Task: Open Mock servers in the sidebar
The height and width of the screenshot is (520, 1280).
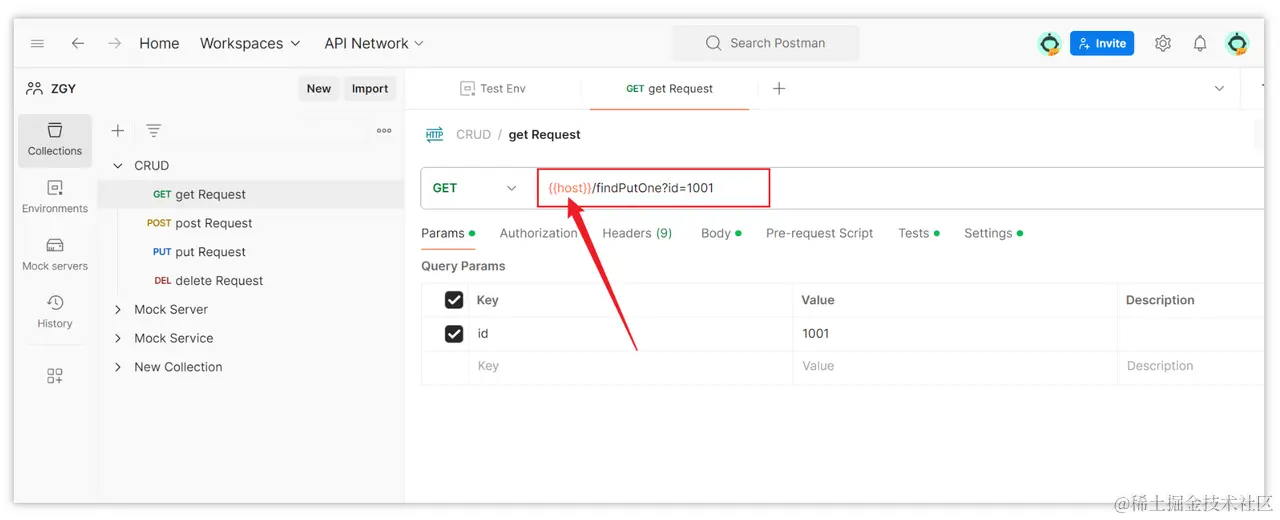Action: tap(55, 255)
